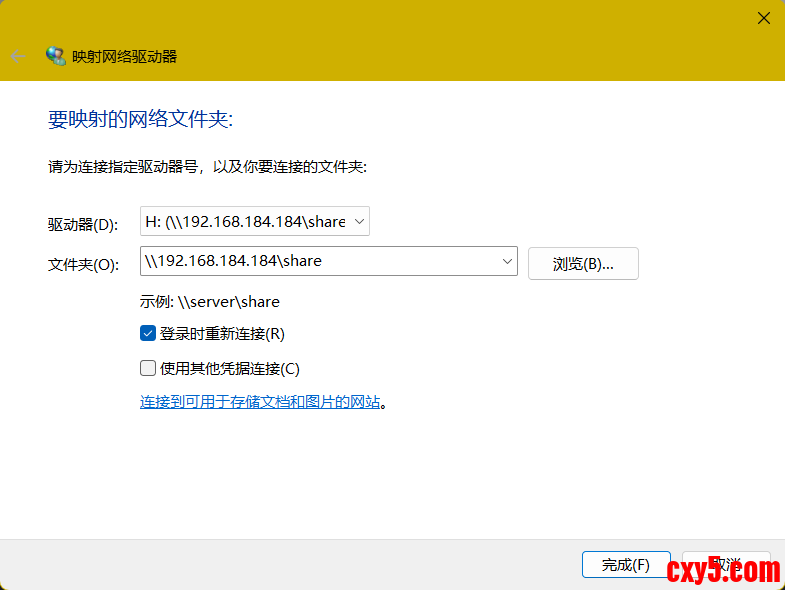
Task: Close the 映射网络驱动器 dialog window
Action: 763,18
